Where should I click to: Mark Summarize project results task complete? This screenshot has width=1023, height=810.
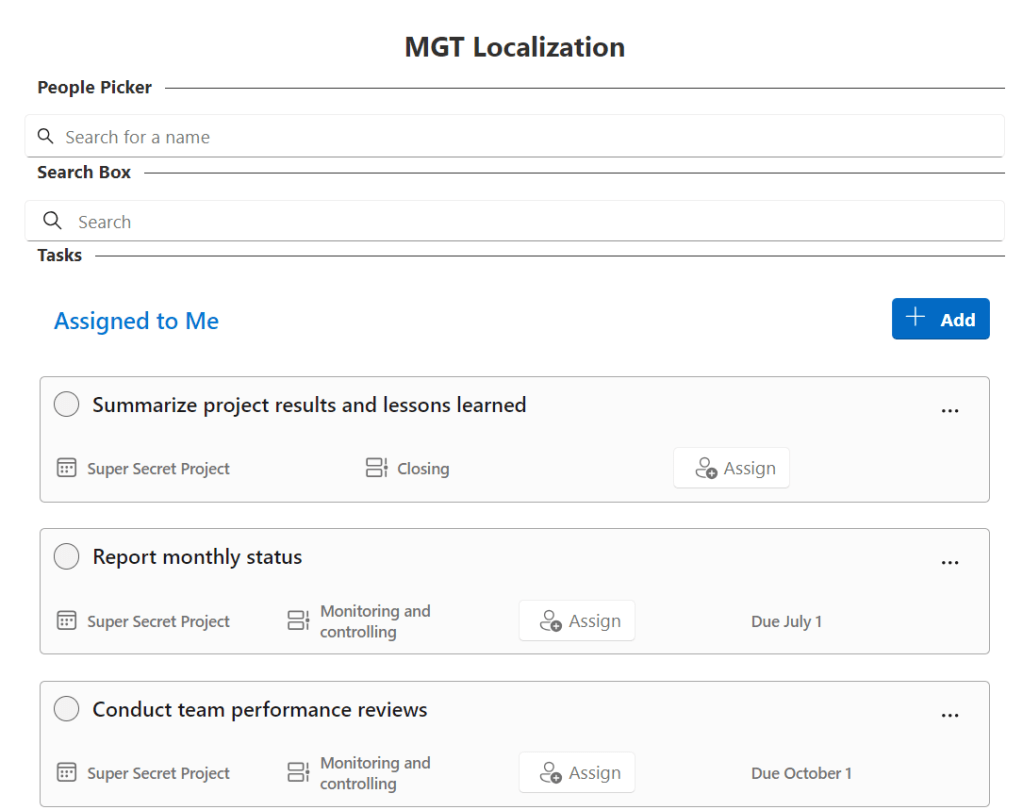pos(66,405)
